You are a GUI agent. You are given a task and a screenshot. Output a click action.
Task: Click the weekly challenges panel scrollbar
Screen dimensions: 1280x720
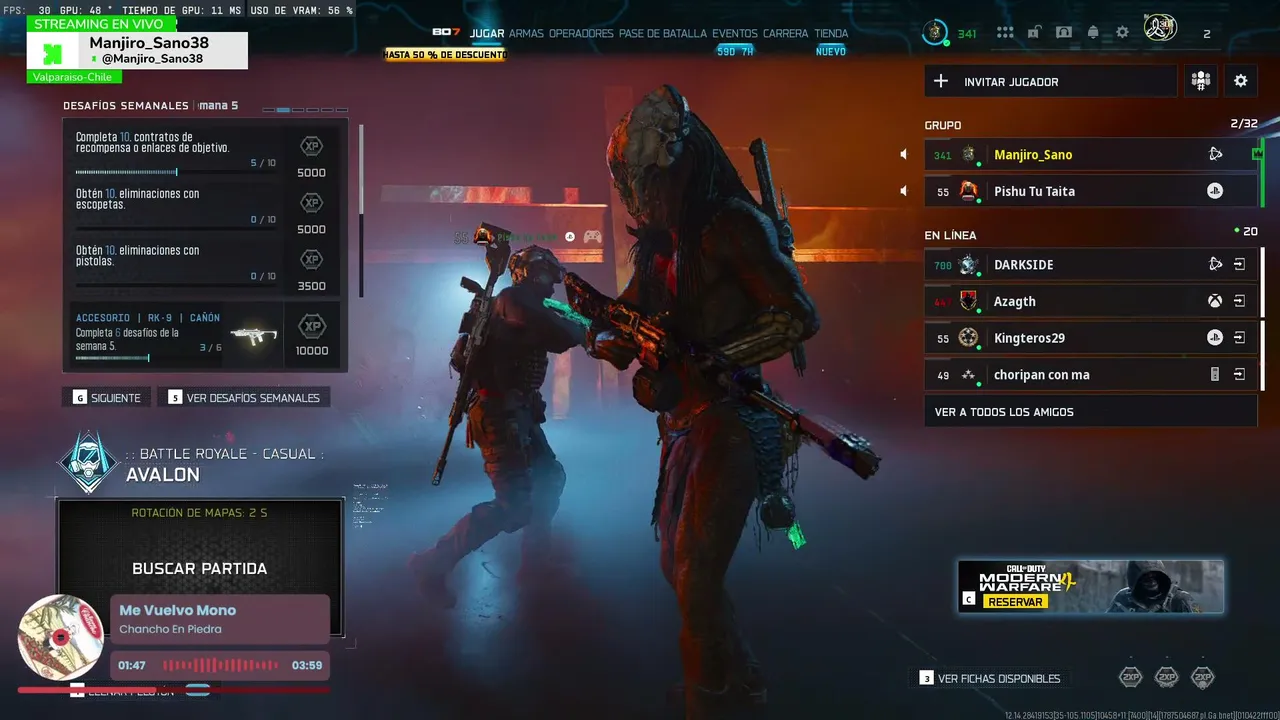(360, 210)
